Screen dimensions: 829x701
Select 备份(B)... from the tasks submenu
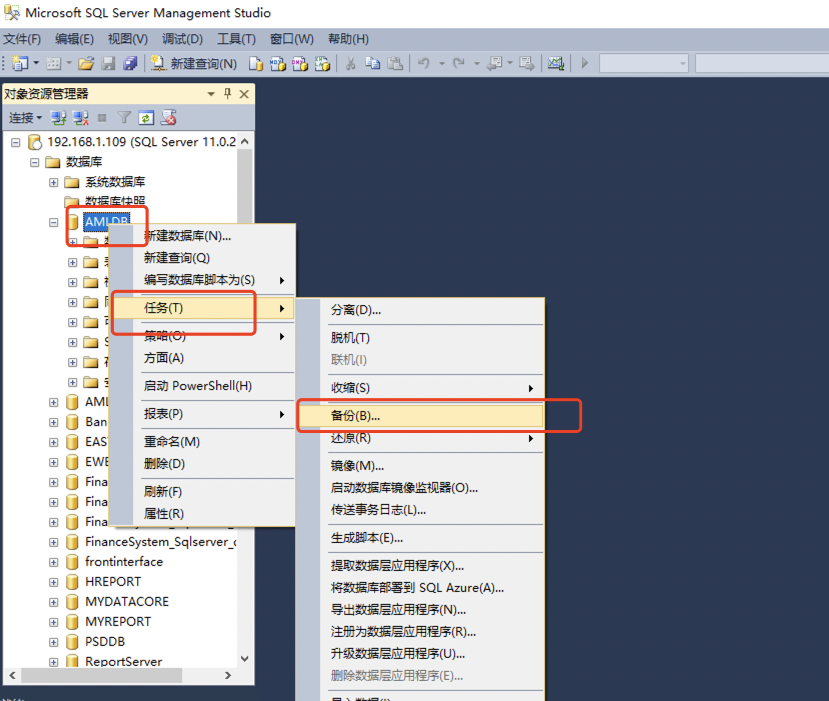[x=356, y=415]
